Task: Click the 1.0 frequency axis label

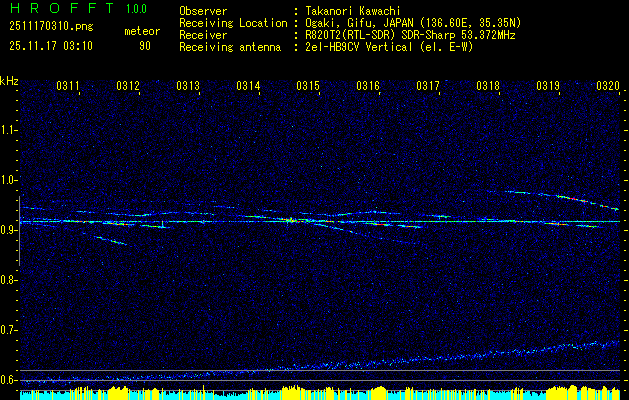Action: click(7, 180)
